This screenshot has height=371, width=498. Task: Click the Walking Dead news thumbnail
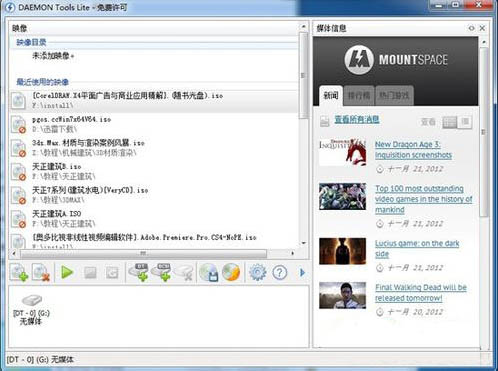coord(343,295)
